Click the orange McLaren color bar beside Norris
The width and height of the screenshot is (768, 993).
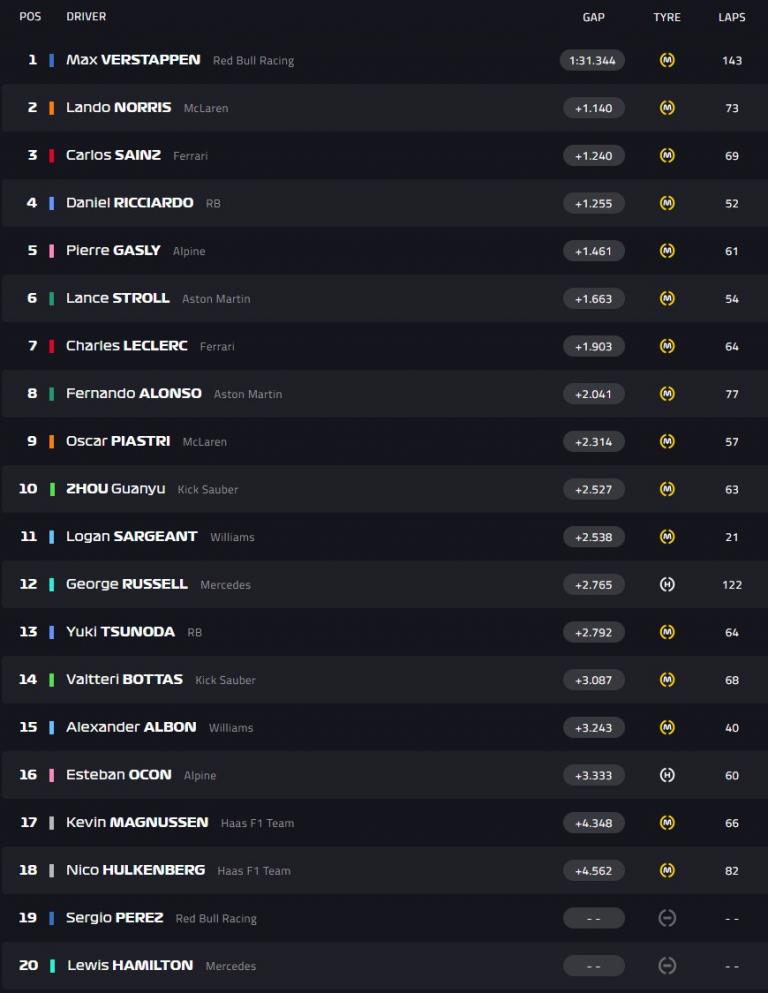pyautogui.click(x=52, y=108)
